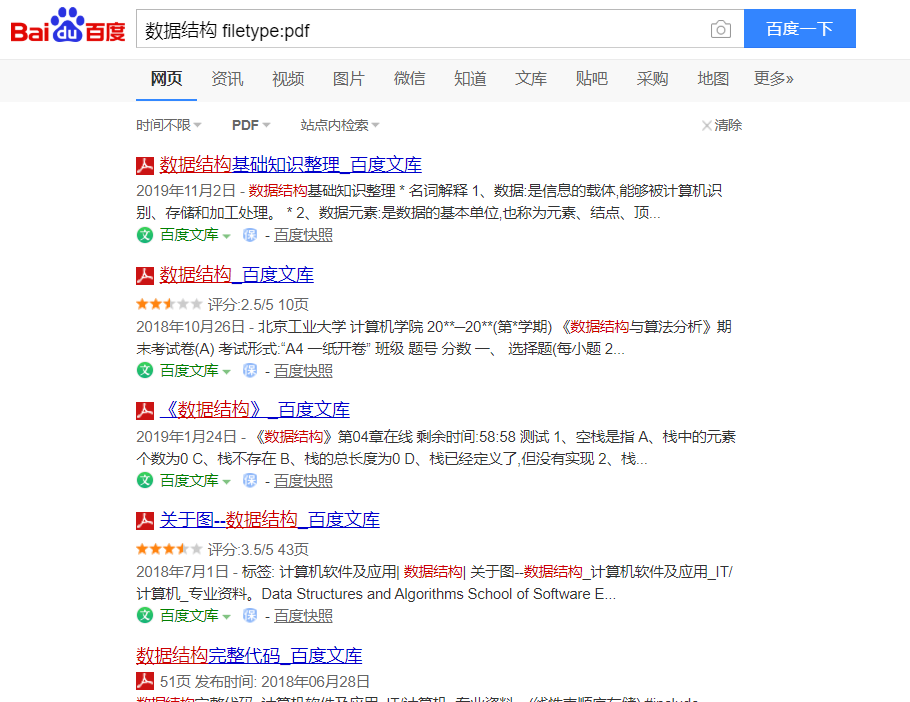This screenshot has width=910, height=702.
Task: Click PDF icon beside 数据结构_百度文库 result
Action: click(145, 276)
